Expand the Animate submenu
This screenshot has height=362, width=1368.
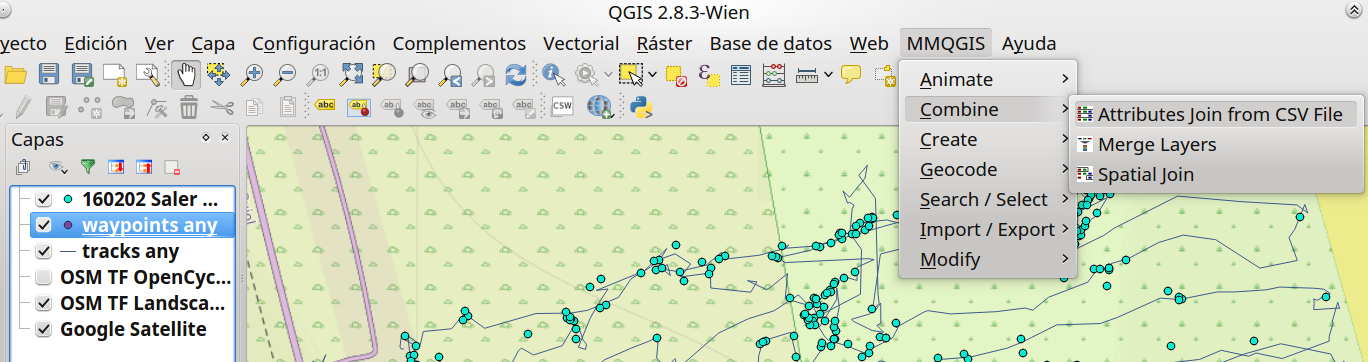[x=988, y=79]
